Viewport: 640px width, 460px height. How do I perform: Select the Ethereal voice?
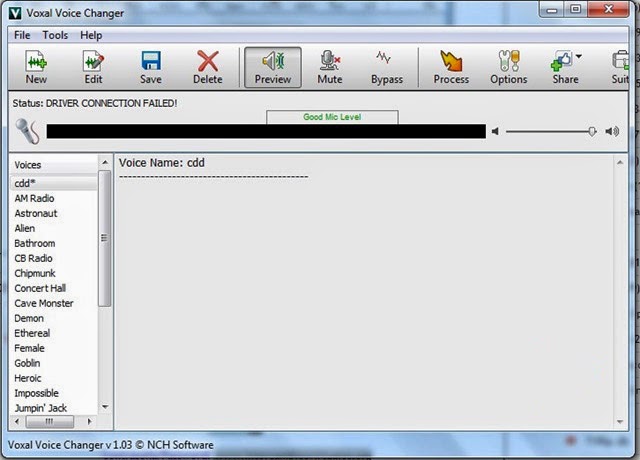[x=54, y=333]
